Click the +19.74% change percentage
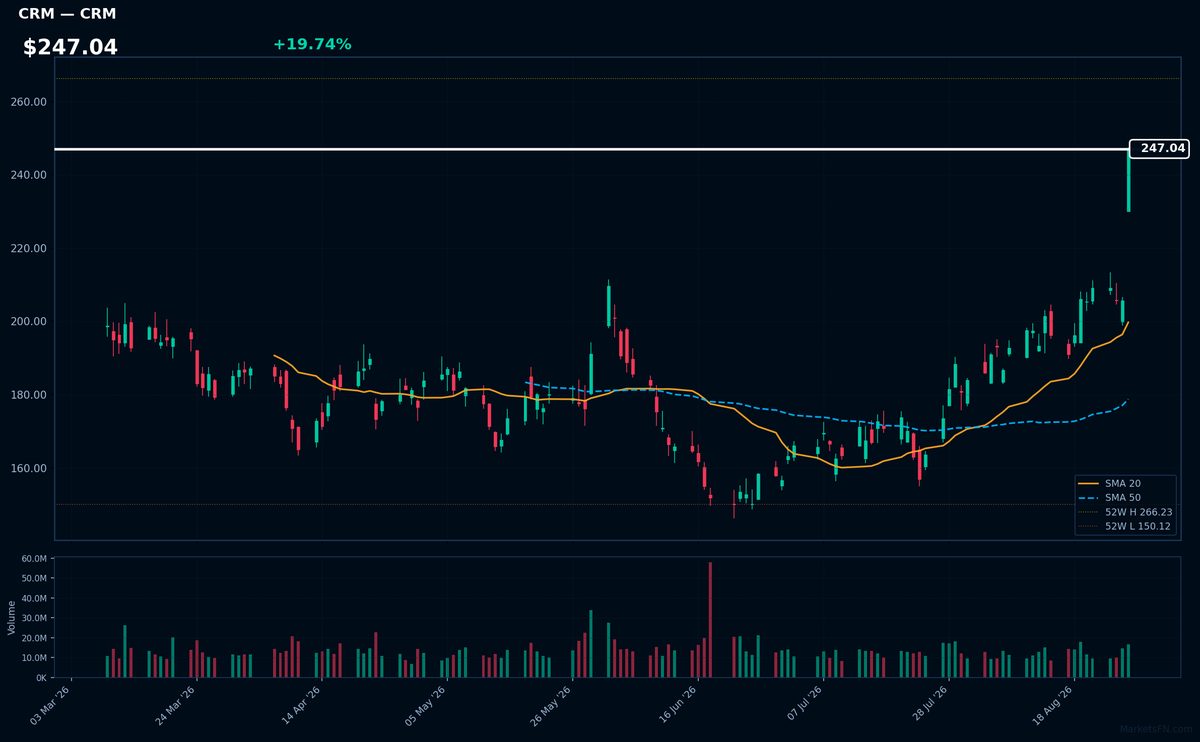 coord(312,44)
